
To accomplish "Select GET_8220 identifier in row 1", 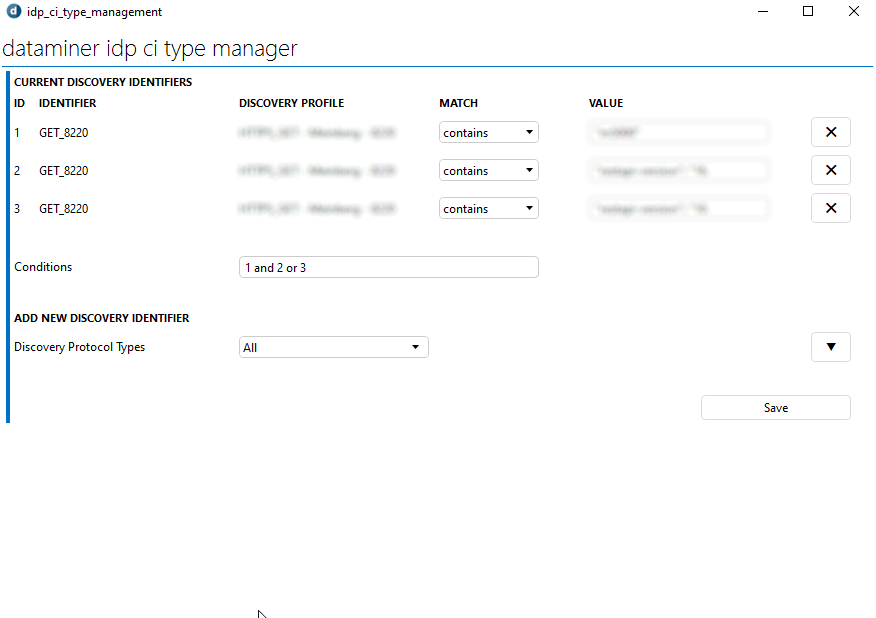I will tap(64, 133).
